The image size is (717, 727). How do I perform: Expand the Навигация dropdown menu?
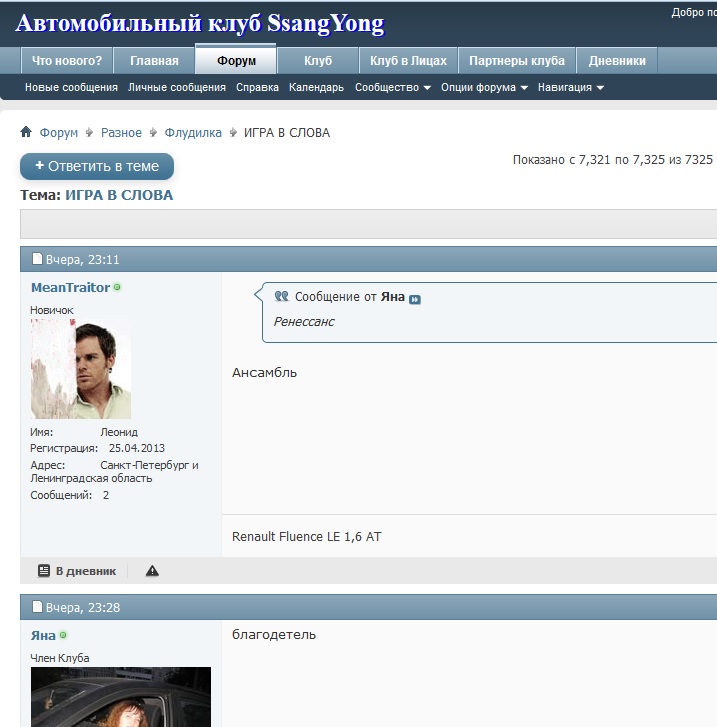click(570, 88)
